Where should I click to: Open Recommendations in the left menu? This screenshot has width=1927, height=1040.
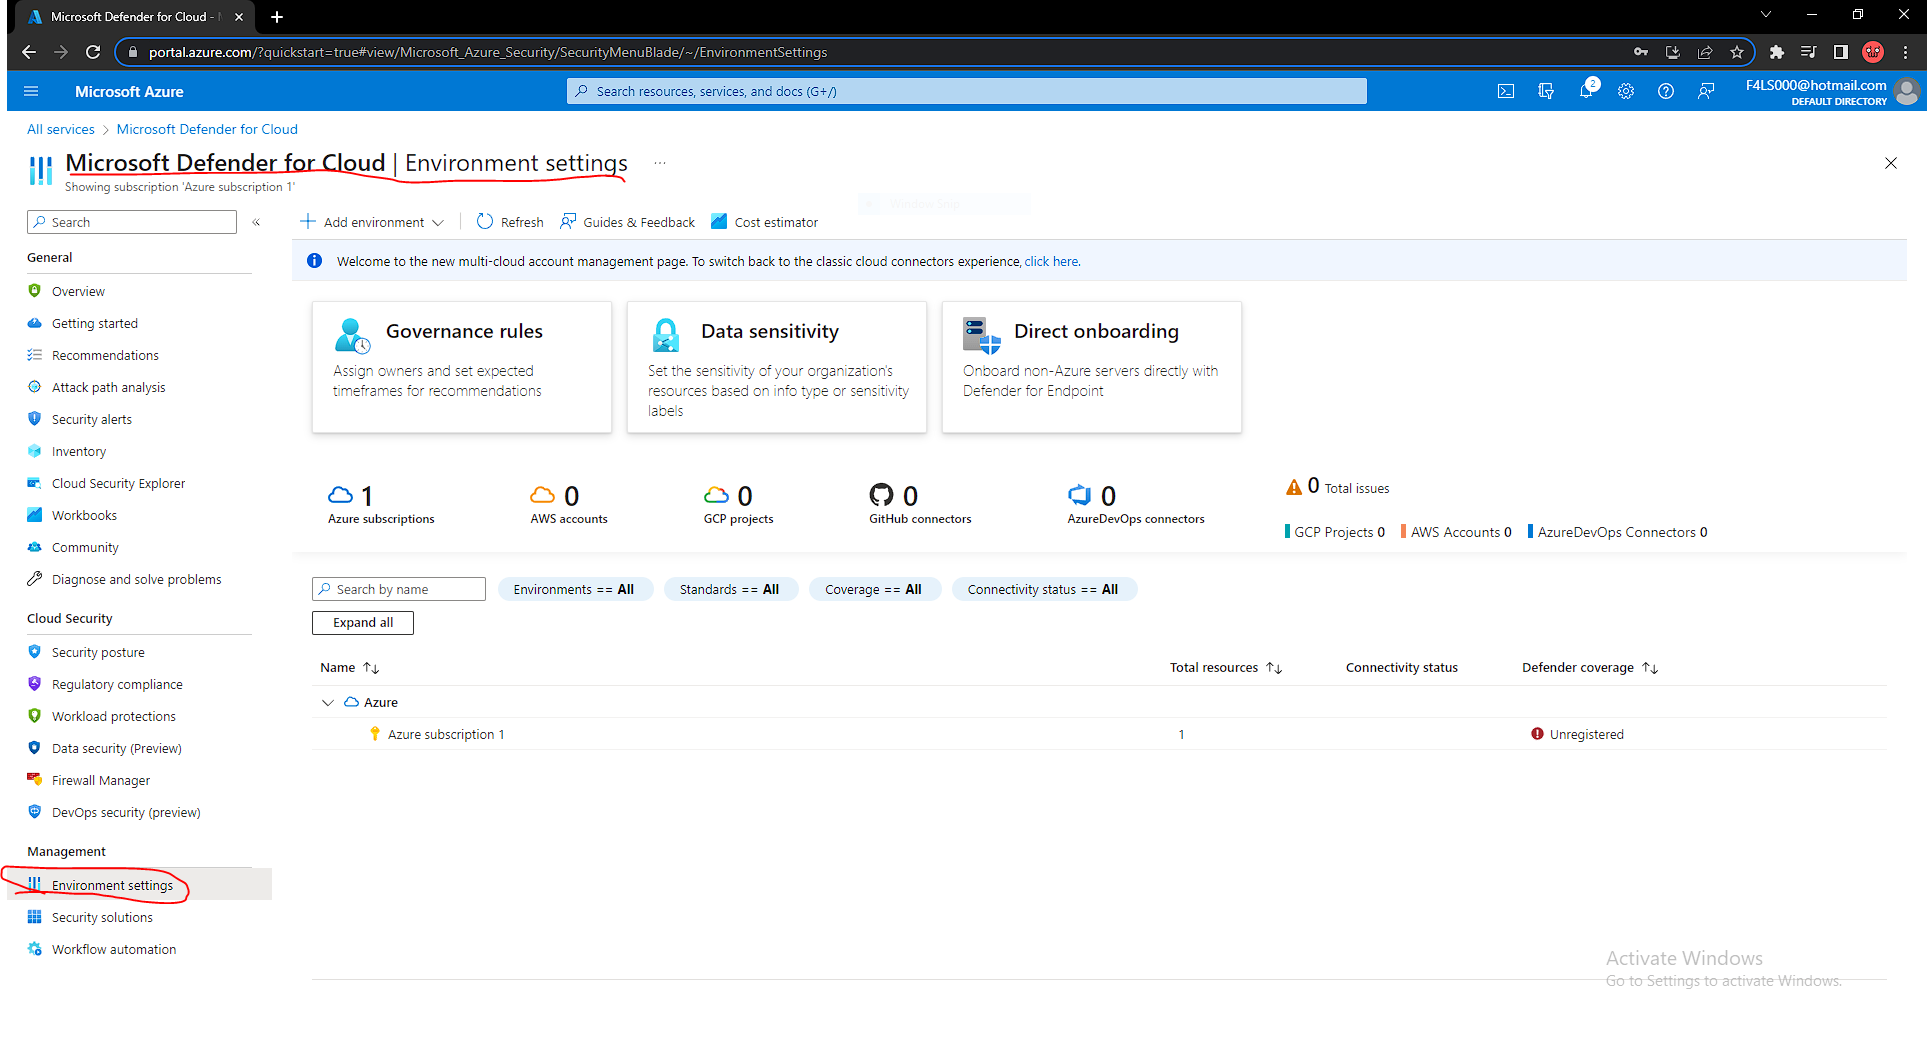[x=105, y=355]
